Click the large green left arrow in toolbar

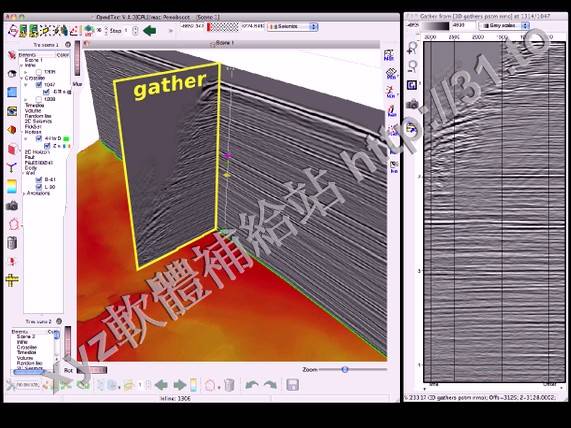[x=149, y=31]
